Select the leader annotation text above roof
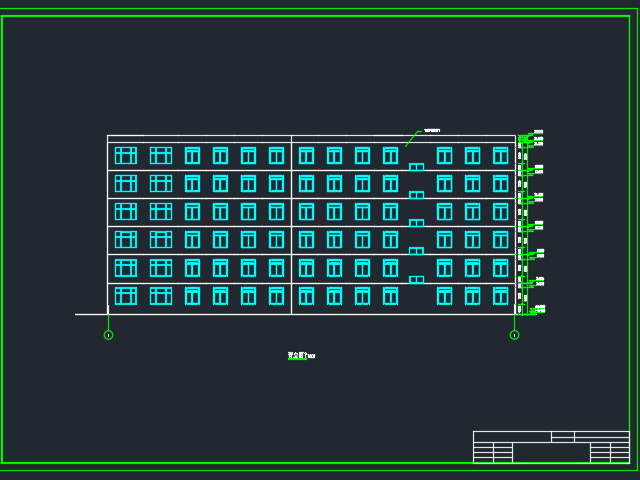Image resolution: width=640 pixels, height=480 pixels. pyautogui.click(x=432, y=131)
